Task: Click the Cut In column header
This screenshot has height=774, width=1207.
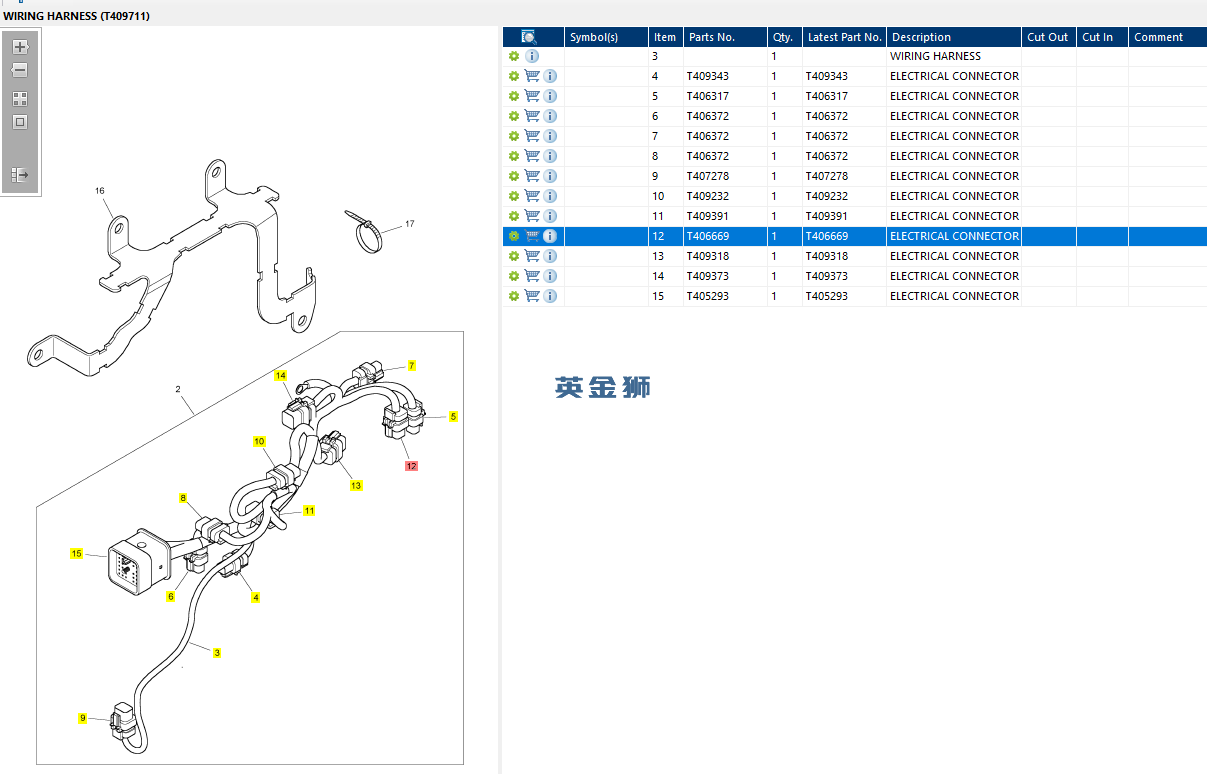Action: [x=1102, y=37]
